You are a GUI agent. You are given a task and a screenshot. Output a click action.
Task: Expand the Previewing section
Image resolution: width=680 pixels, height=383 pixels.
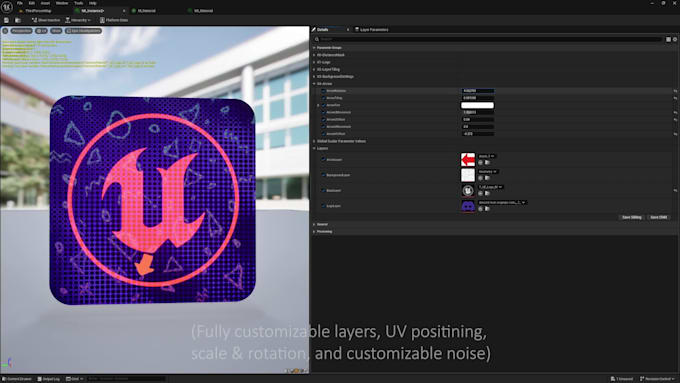coord(314,232)
